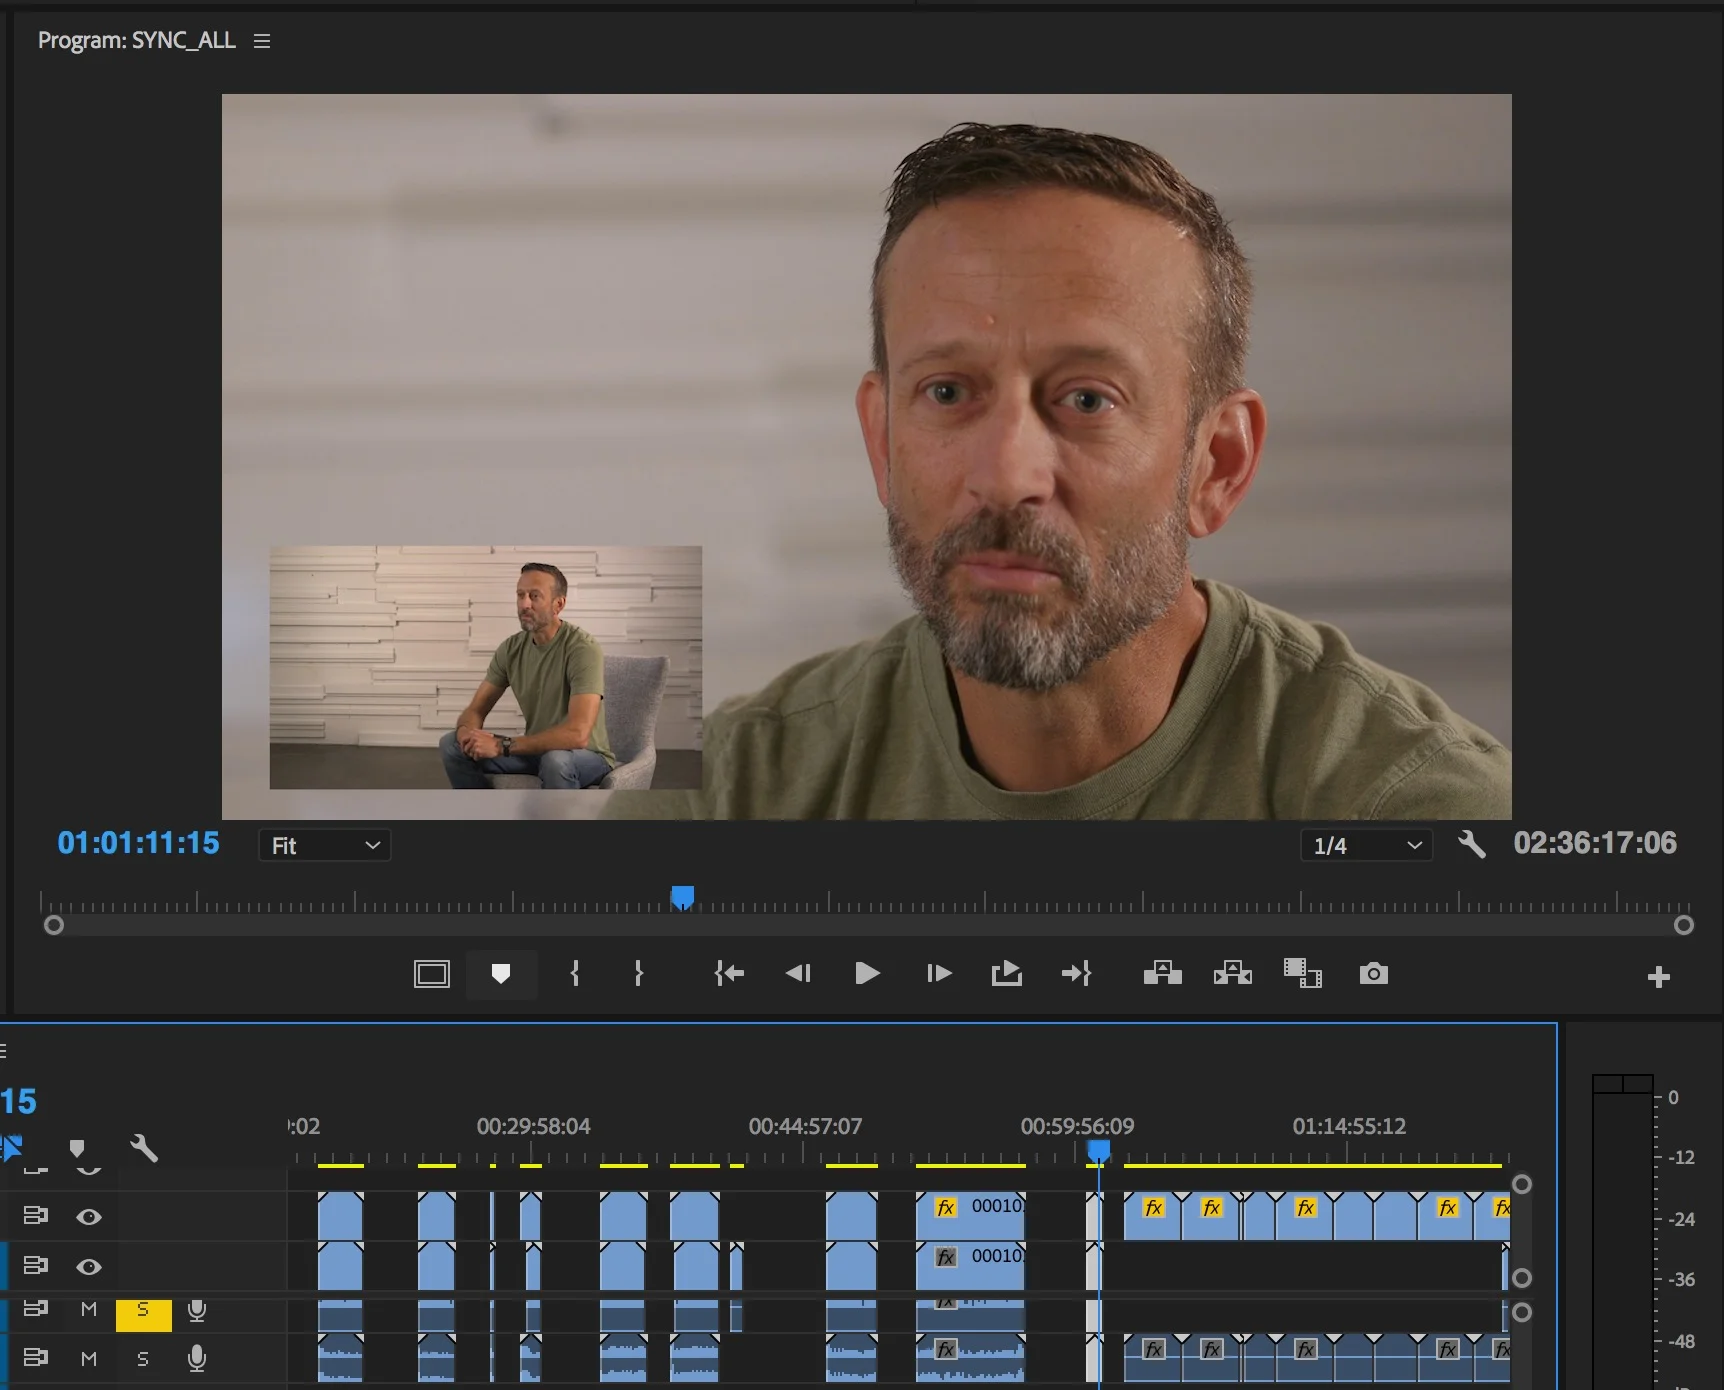This screenshot has width=1724, height=1390.
Task: Step back one frame
Action: point(798,974)
